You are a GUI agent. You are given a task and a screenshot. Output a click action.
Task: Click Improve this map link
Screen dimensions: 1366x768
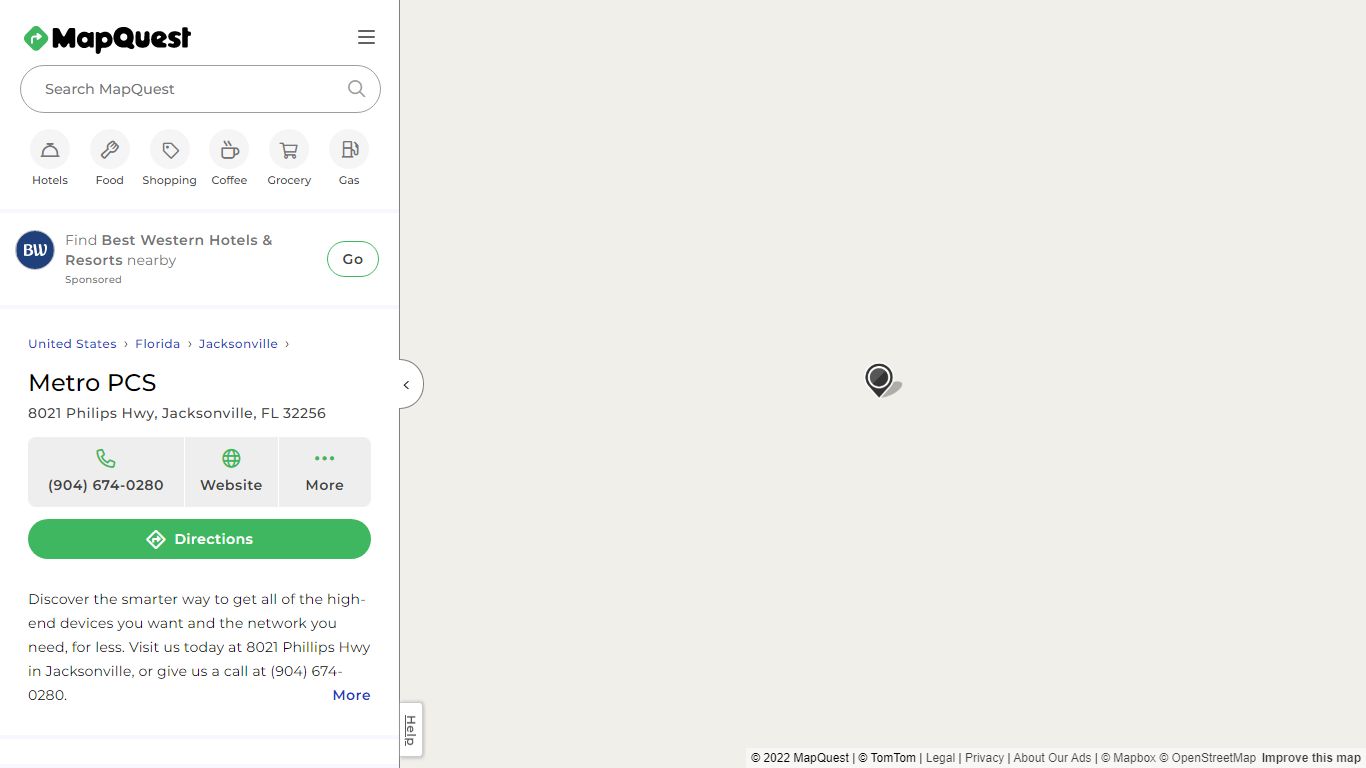(x=1311, y=758)
